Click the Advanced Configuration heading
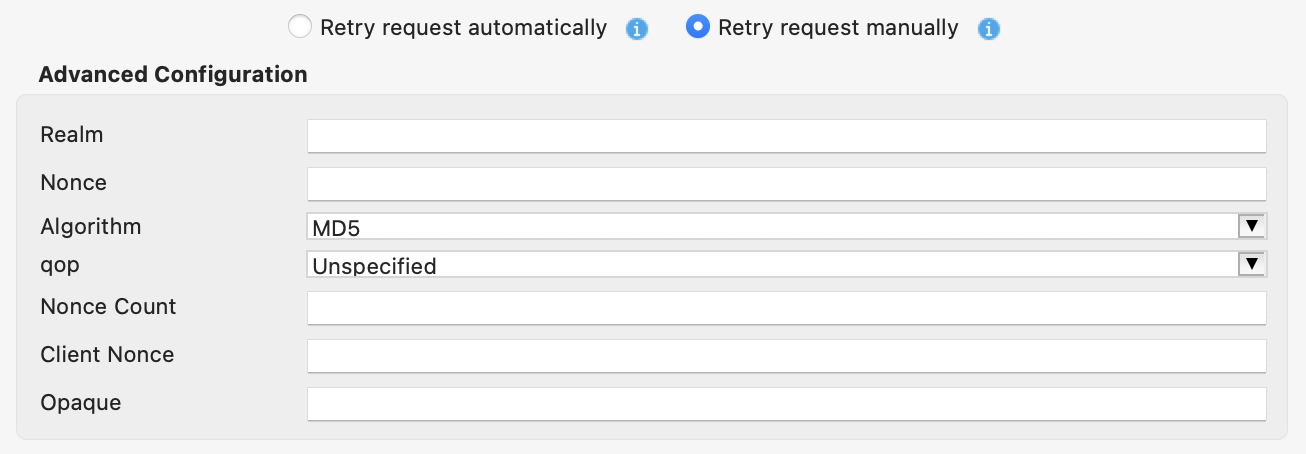The width and height of the screenshot is (1306, 454). (172, 74)
